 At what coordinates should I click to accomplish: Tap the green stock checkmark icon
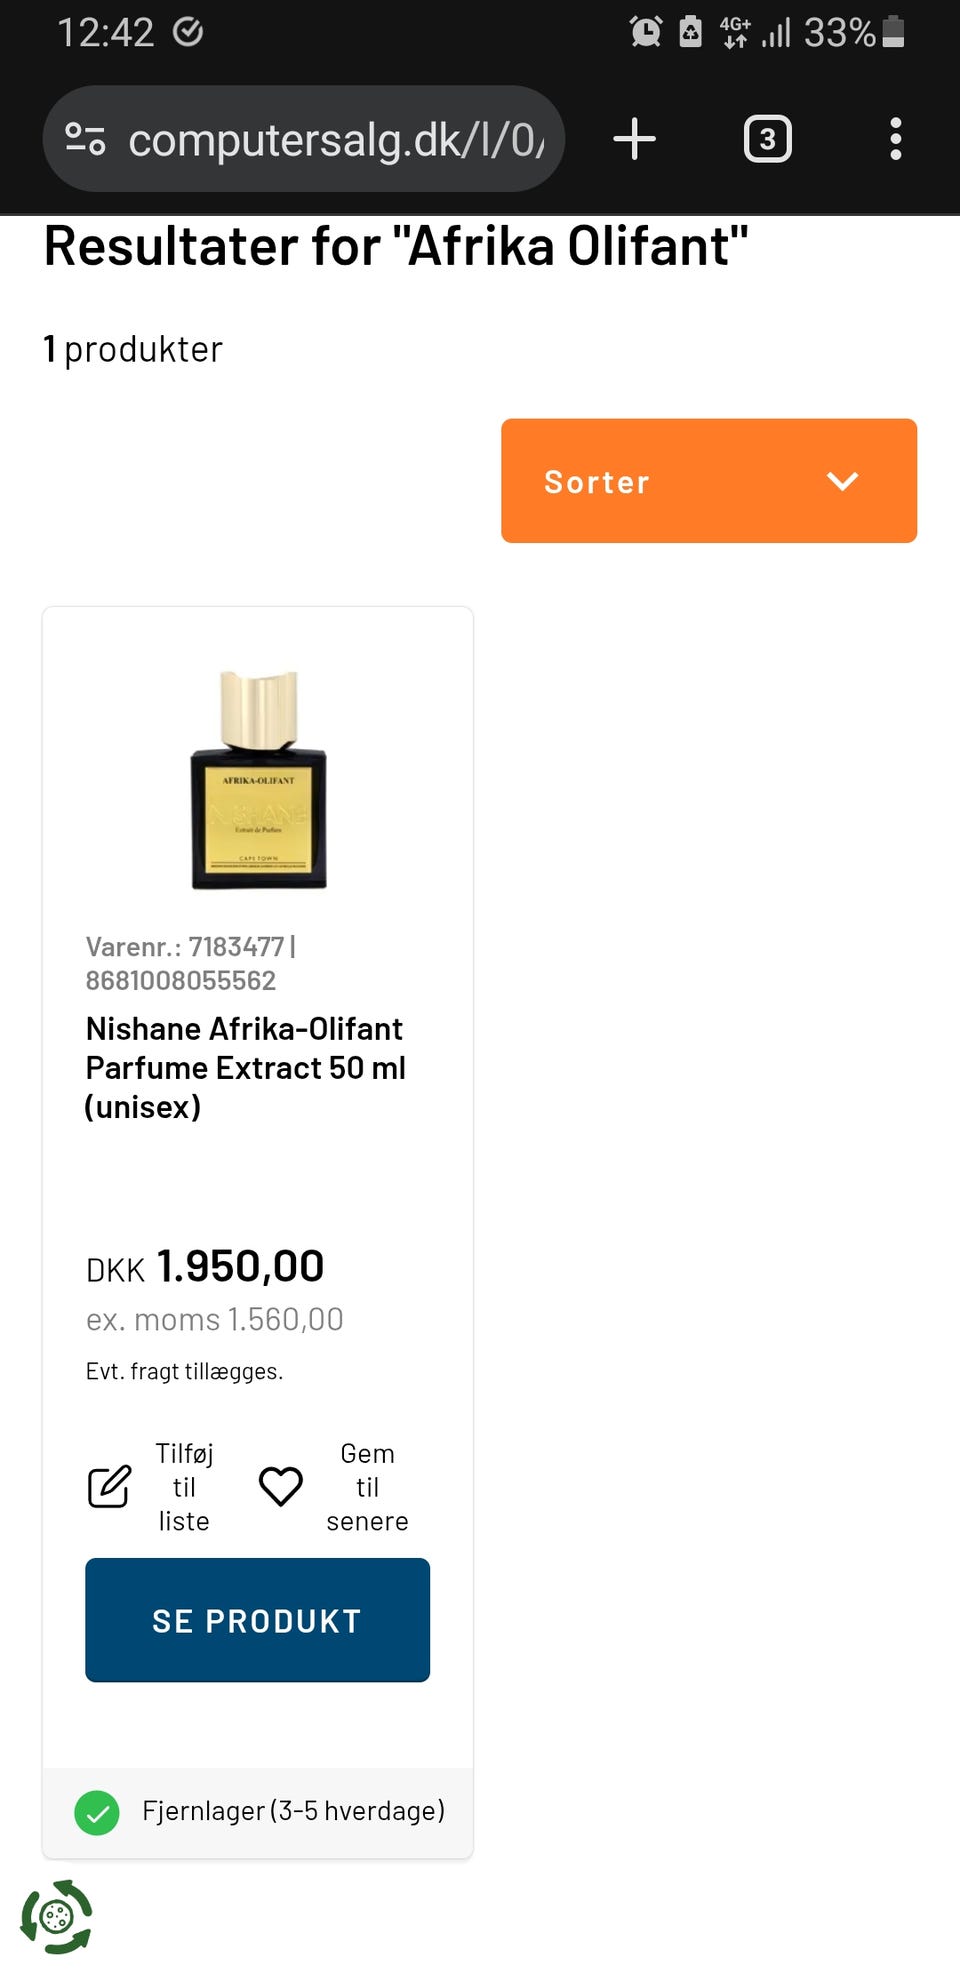tap(97, 1812)
